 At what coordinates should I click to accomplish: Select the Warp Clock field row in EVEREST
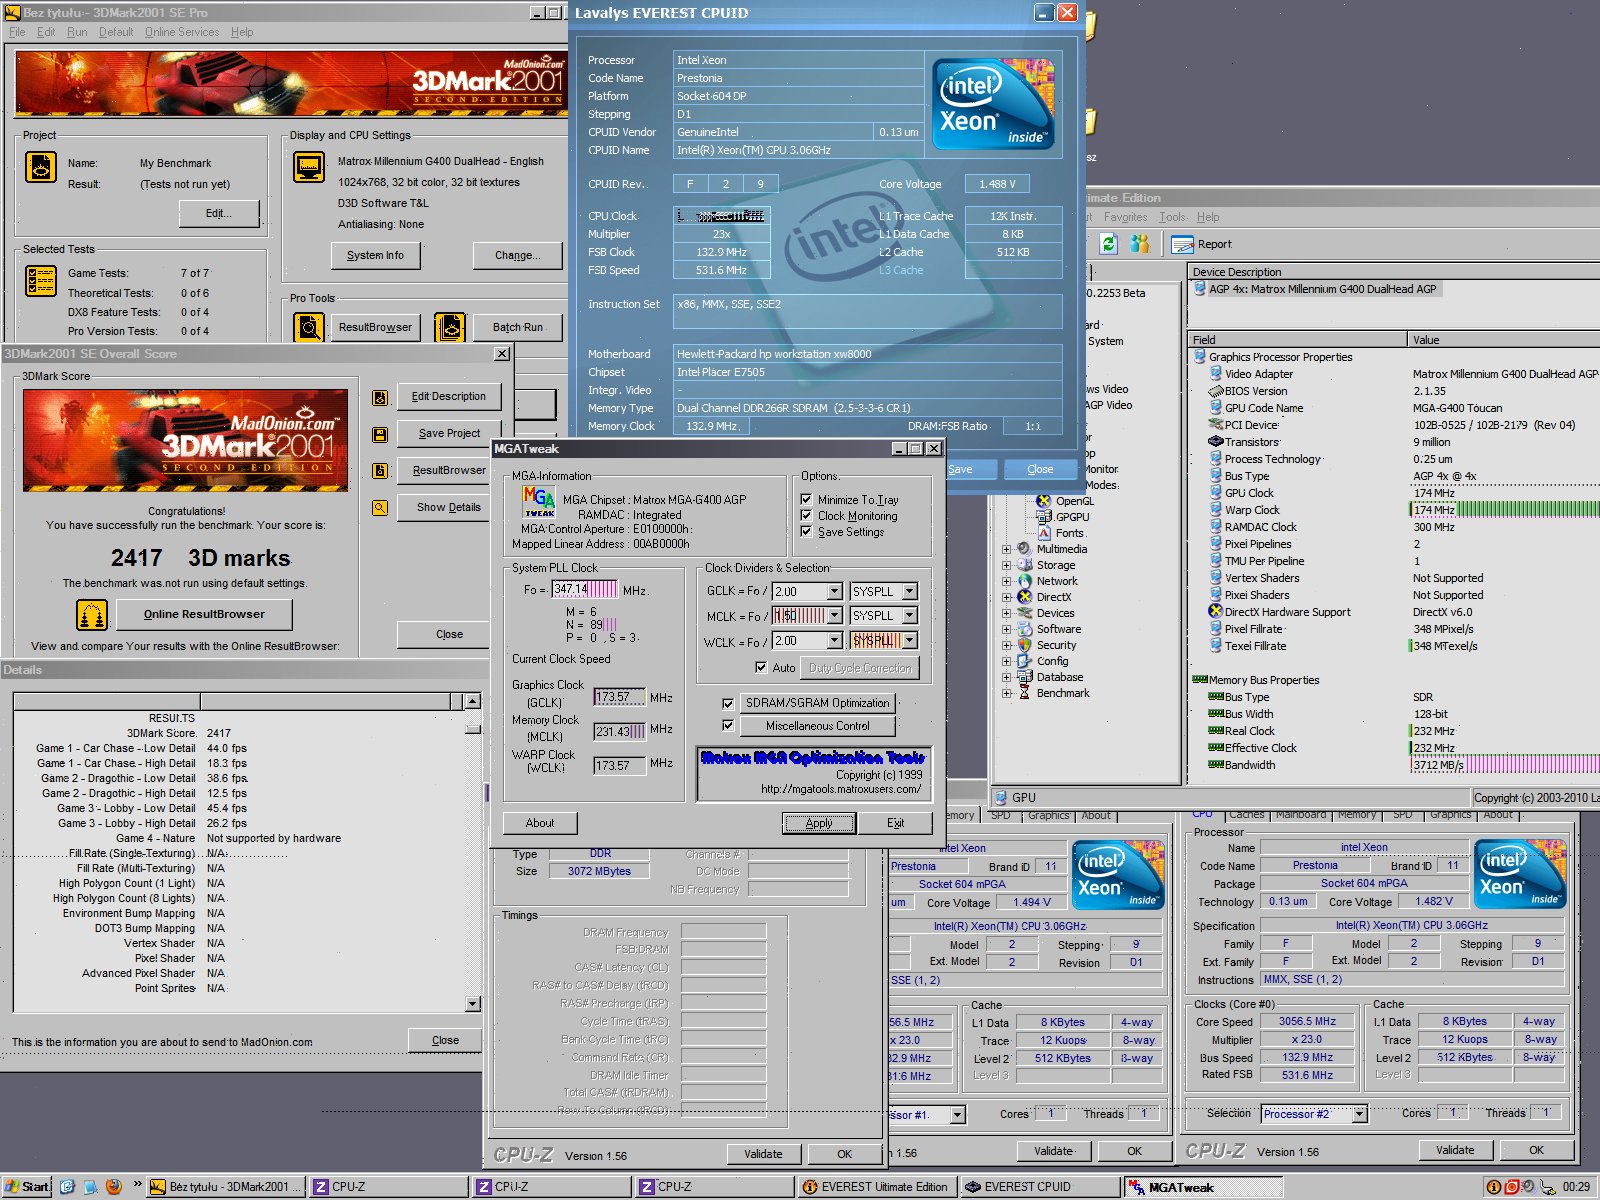tap(1393, 510)
